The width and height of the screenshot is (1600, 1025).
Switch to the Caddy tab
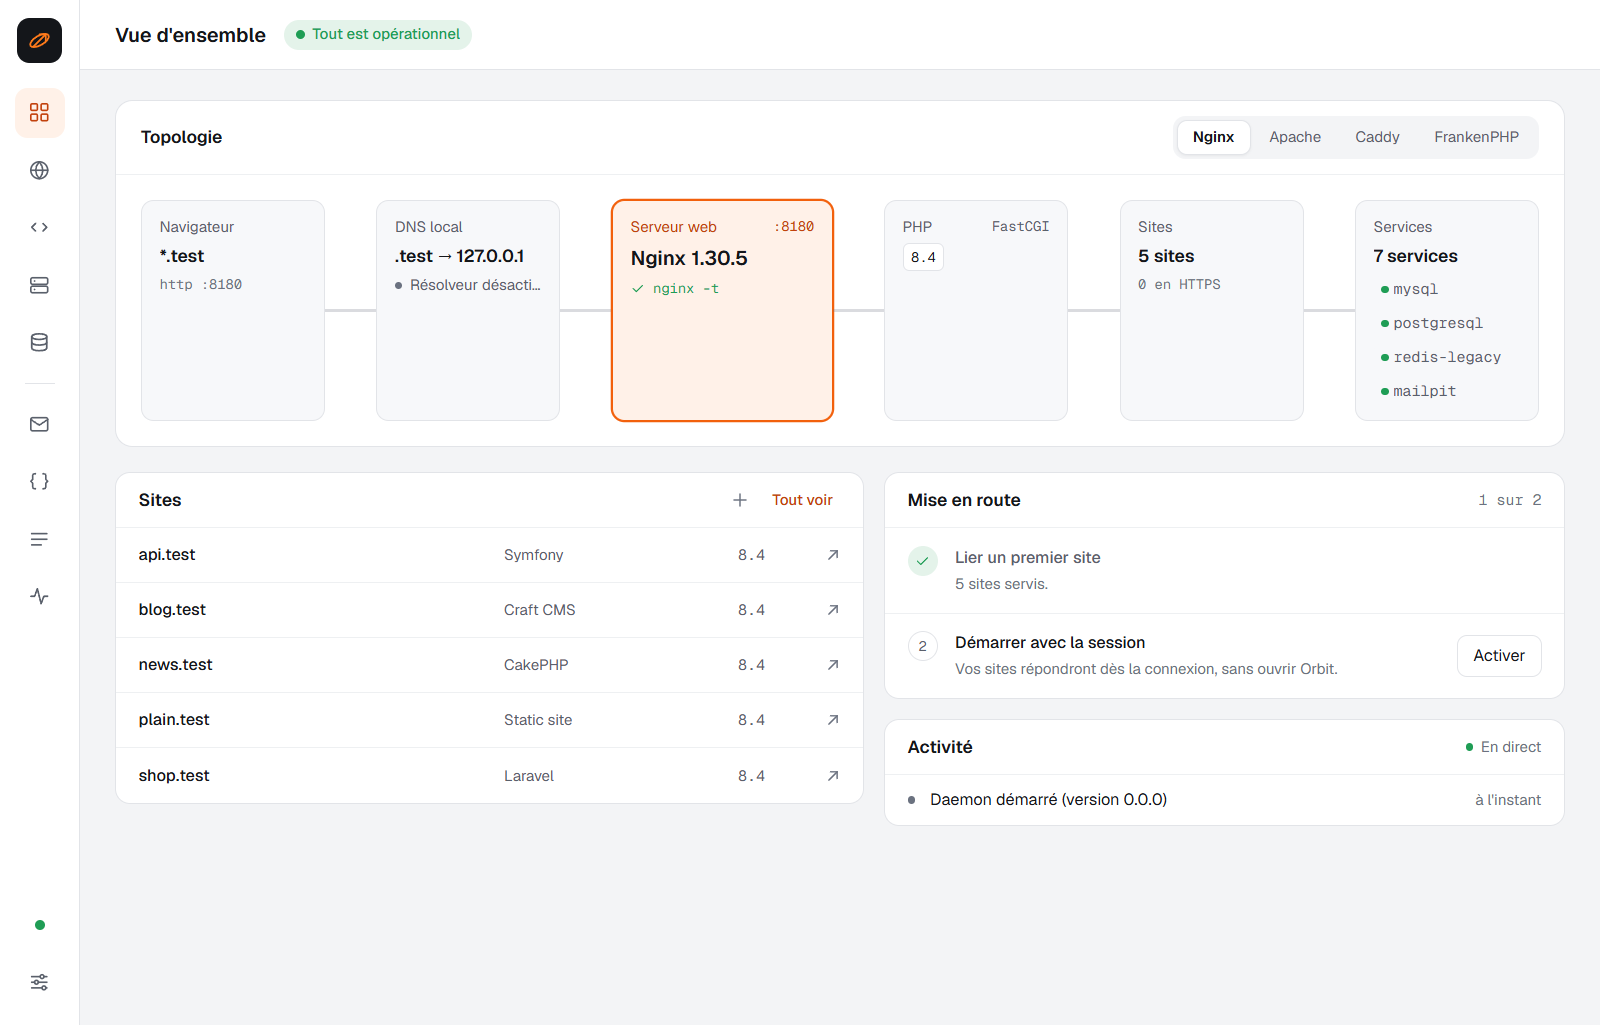(x=1377, y=137)
